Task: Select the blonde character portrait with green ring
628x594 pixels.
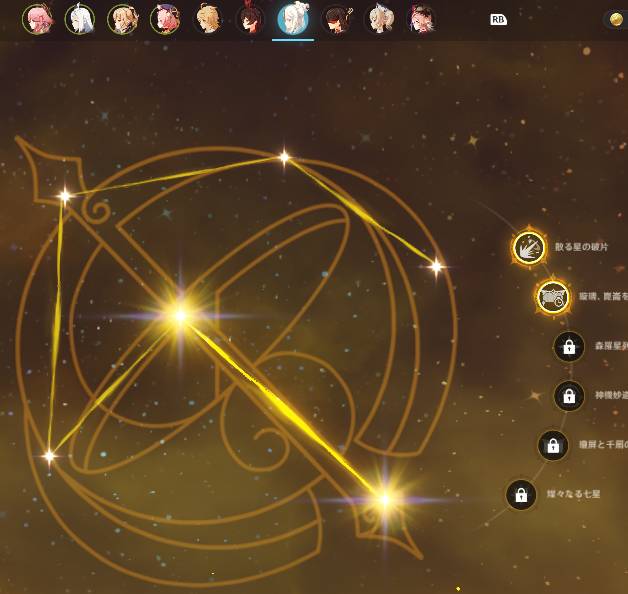Action: click(x=123, y=19)
